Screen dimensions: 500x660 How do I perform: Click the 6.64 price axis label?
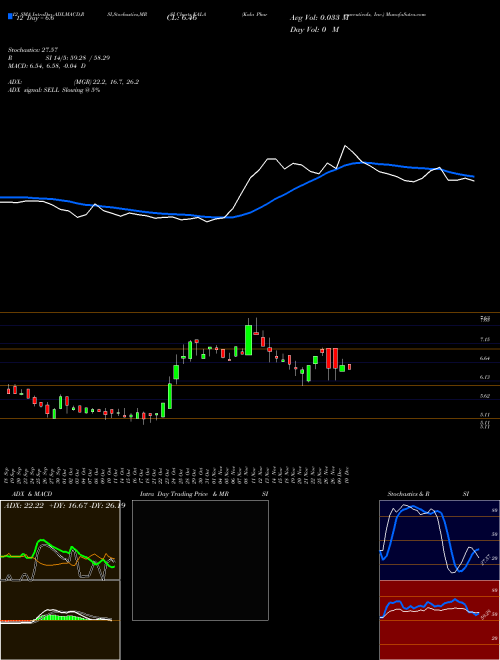(x=485, y=358)
